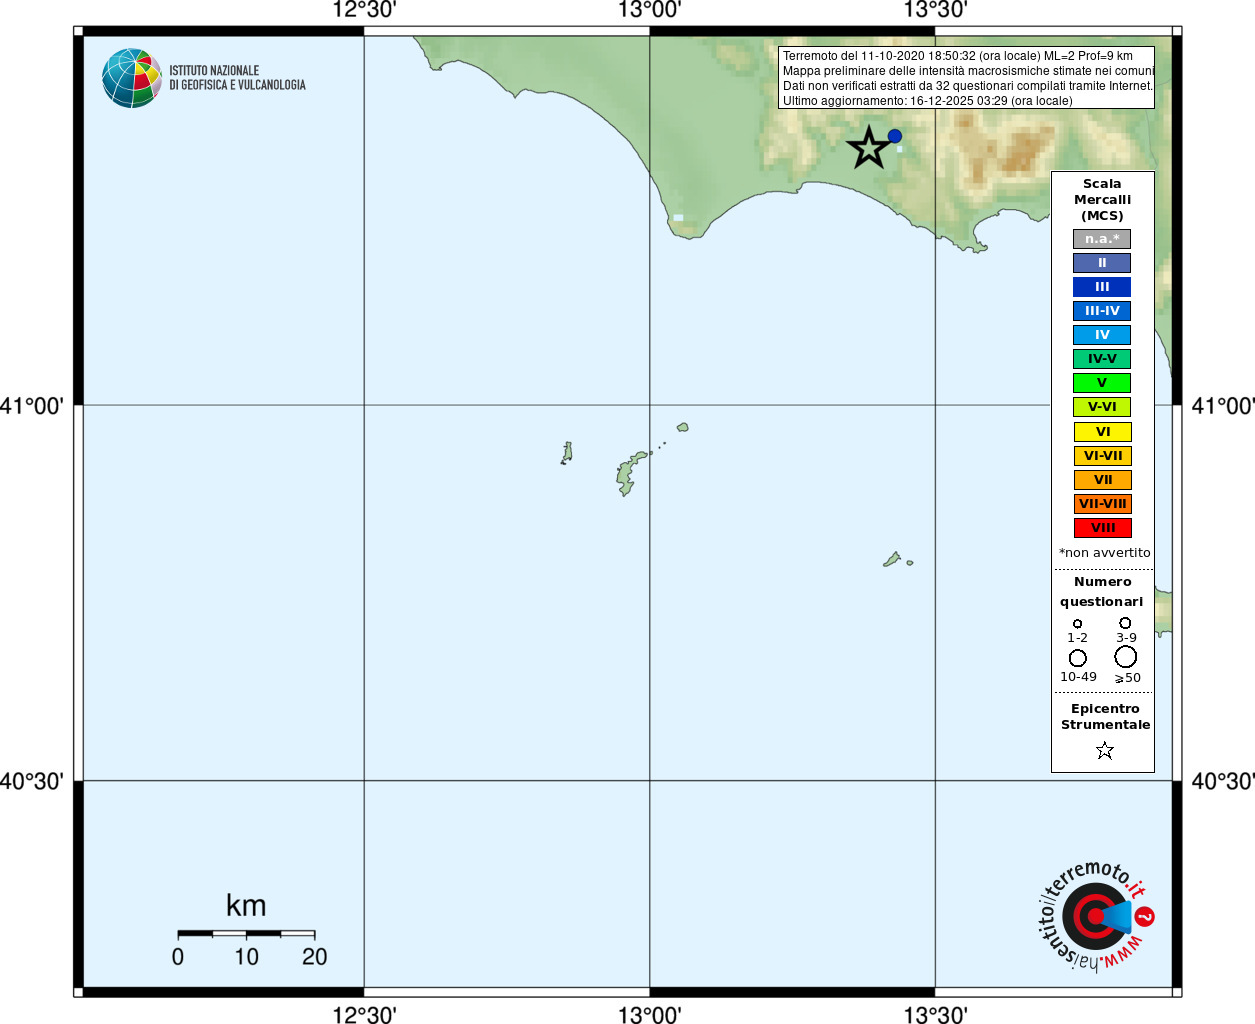Select the light blue IV intensity swatch
Image resolution: width=1255 pixels, height=1024 pixels.
1102,335
